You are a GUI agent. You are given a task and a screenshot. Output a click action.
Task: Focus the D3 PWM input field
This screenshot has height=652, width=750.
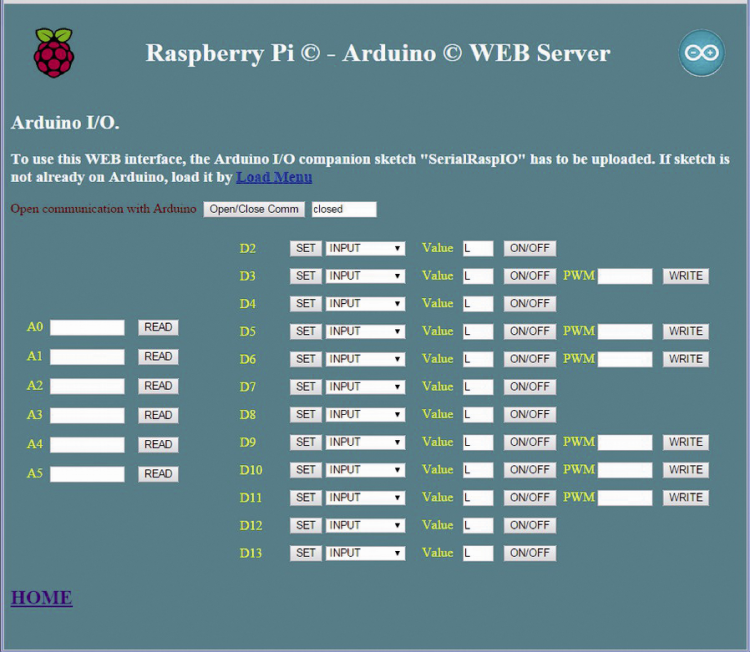point(625,276)
